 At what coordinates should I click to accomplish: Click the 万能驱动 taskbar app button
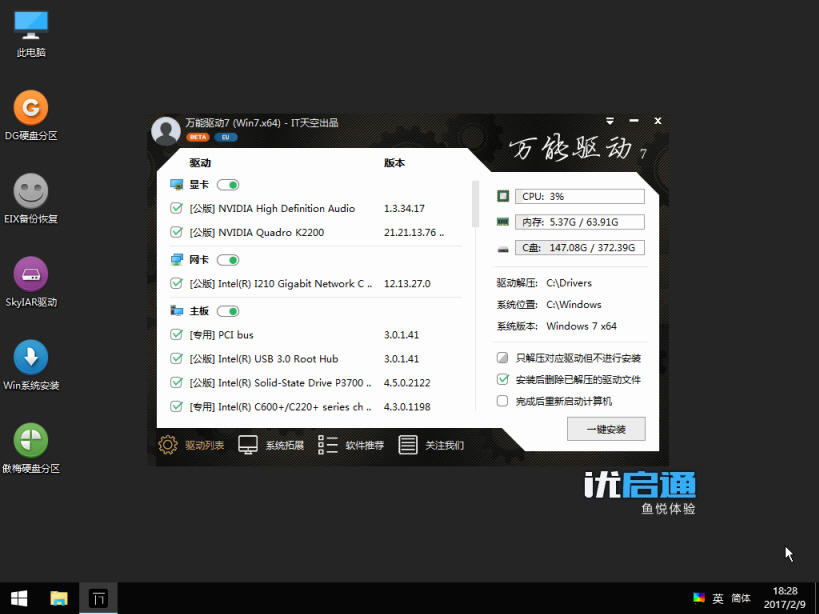(x=98, y=598)
